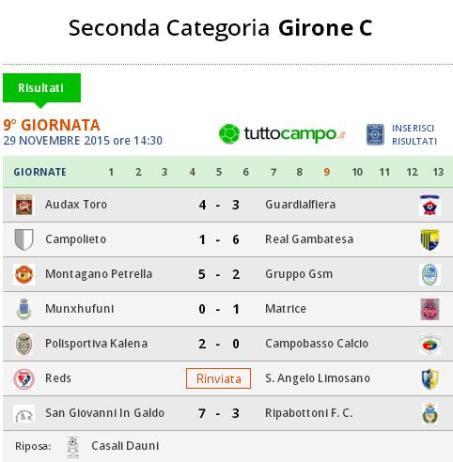Open the tuttocampo soccer ball logo

point(229,134)
